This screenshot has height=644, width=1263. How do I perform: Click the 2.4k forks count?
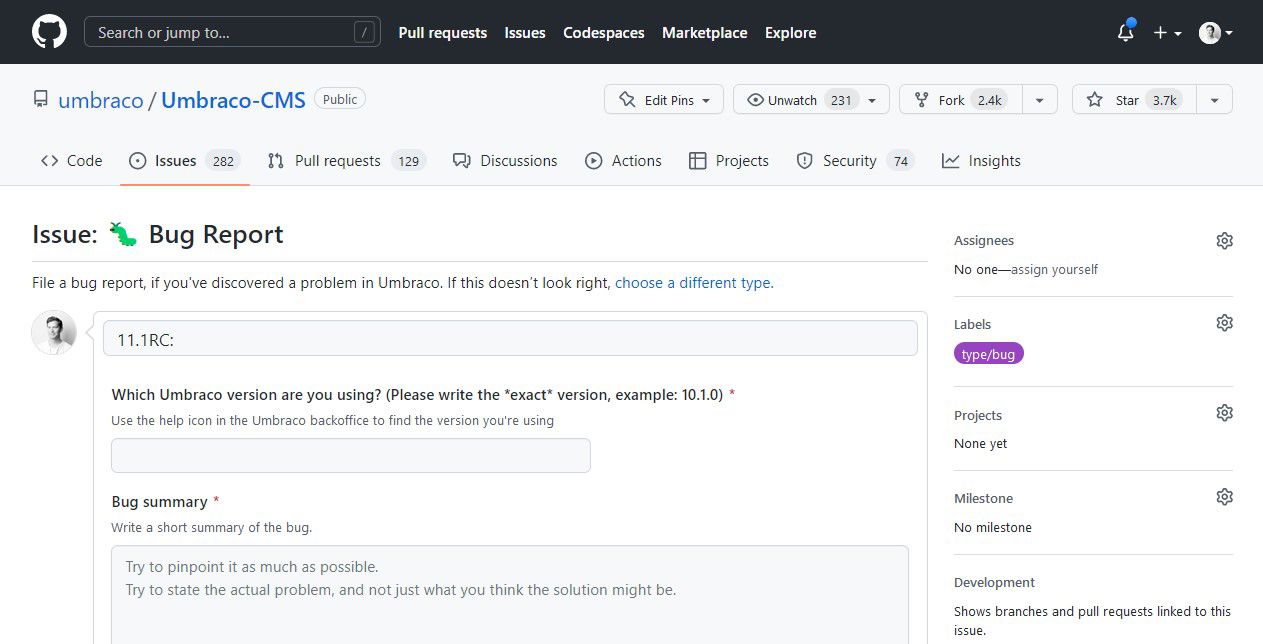[990, 100]
